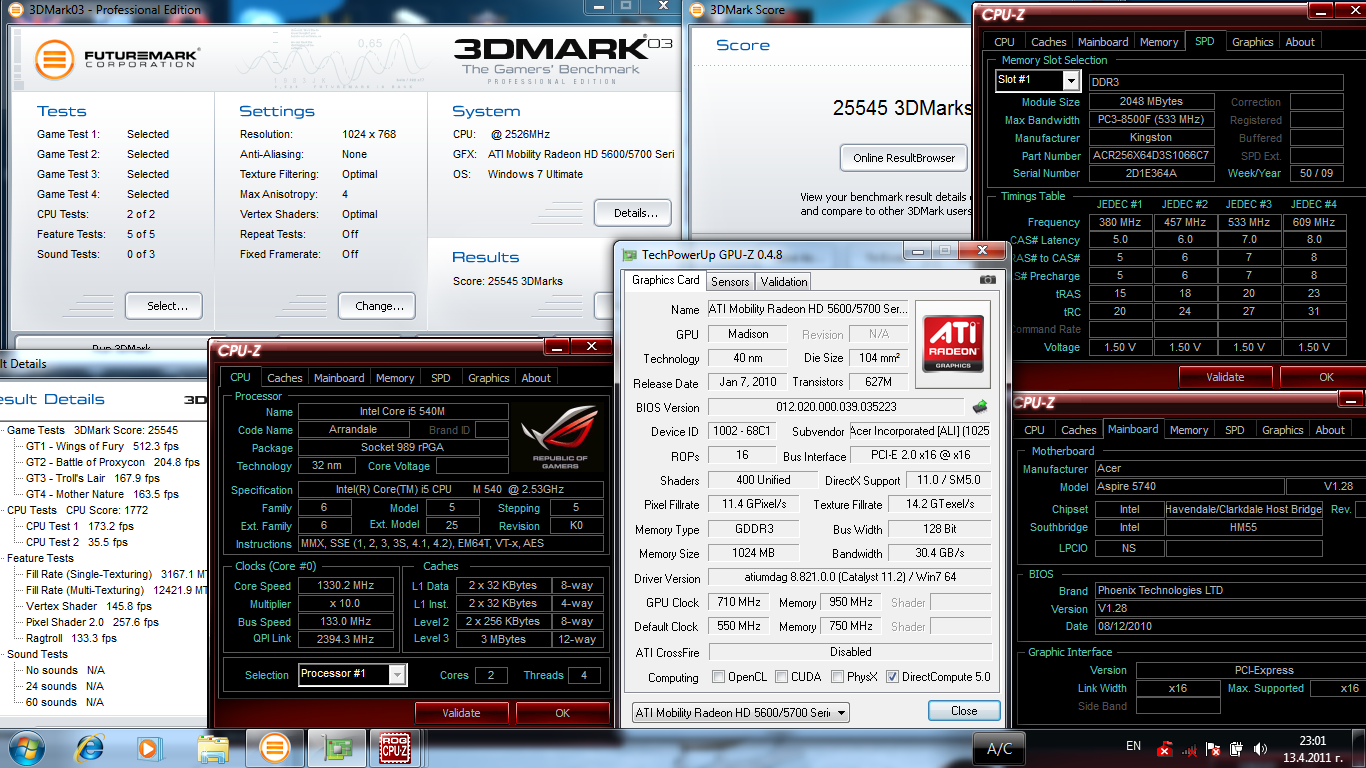This screenshot has width=1366, height=768.
Task: Click the Futuremark Corporation logo
Action: pos(116,58)
